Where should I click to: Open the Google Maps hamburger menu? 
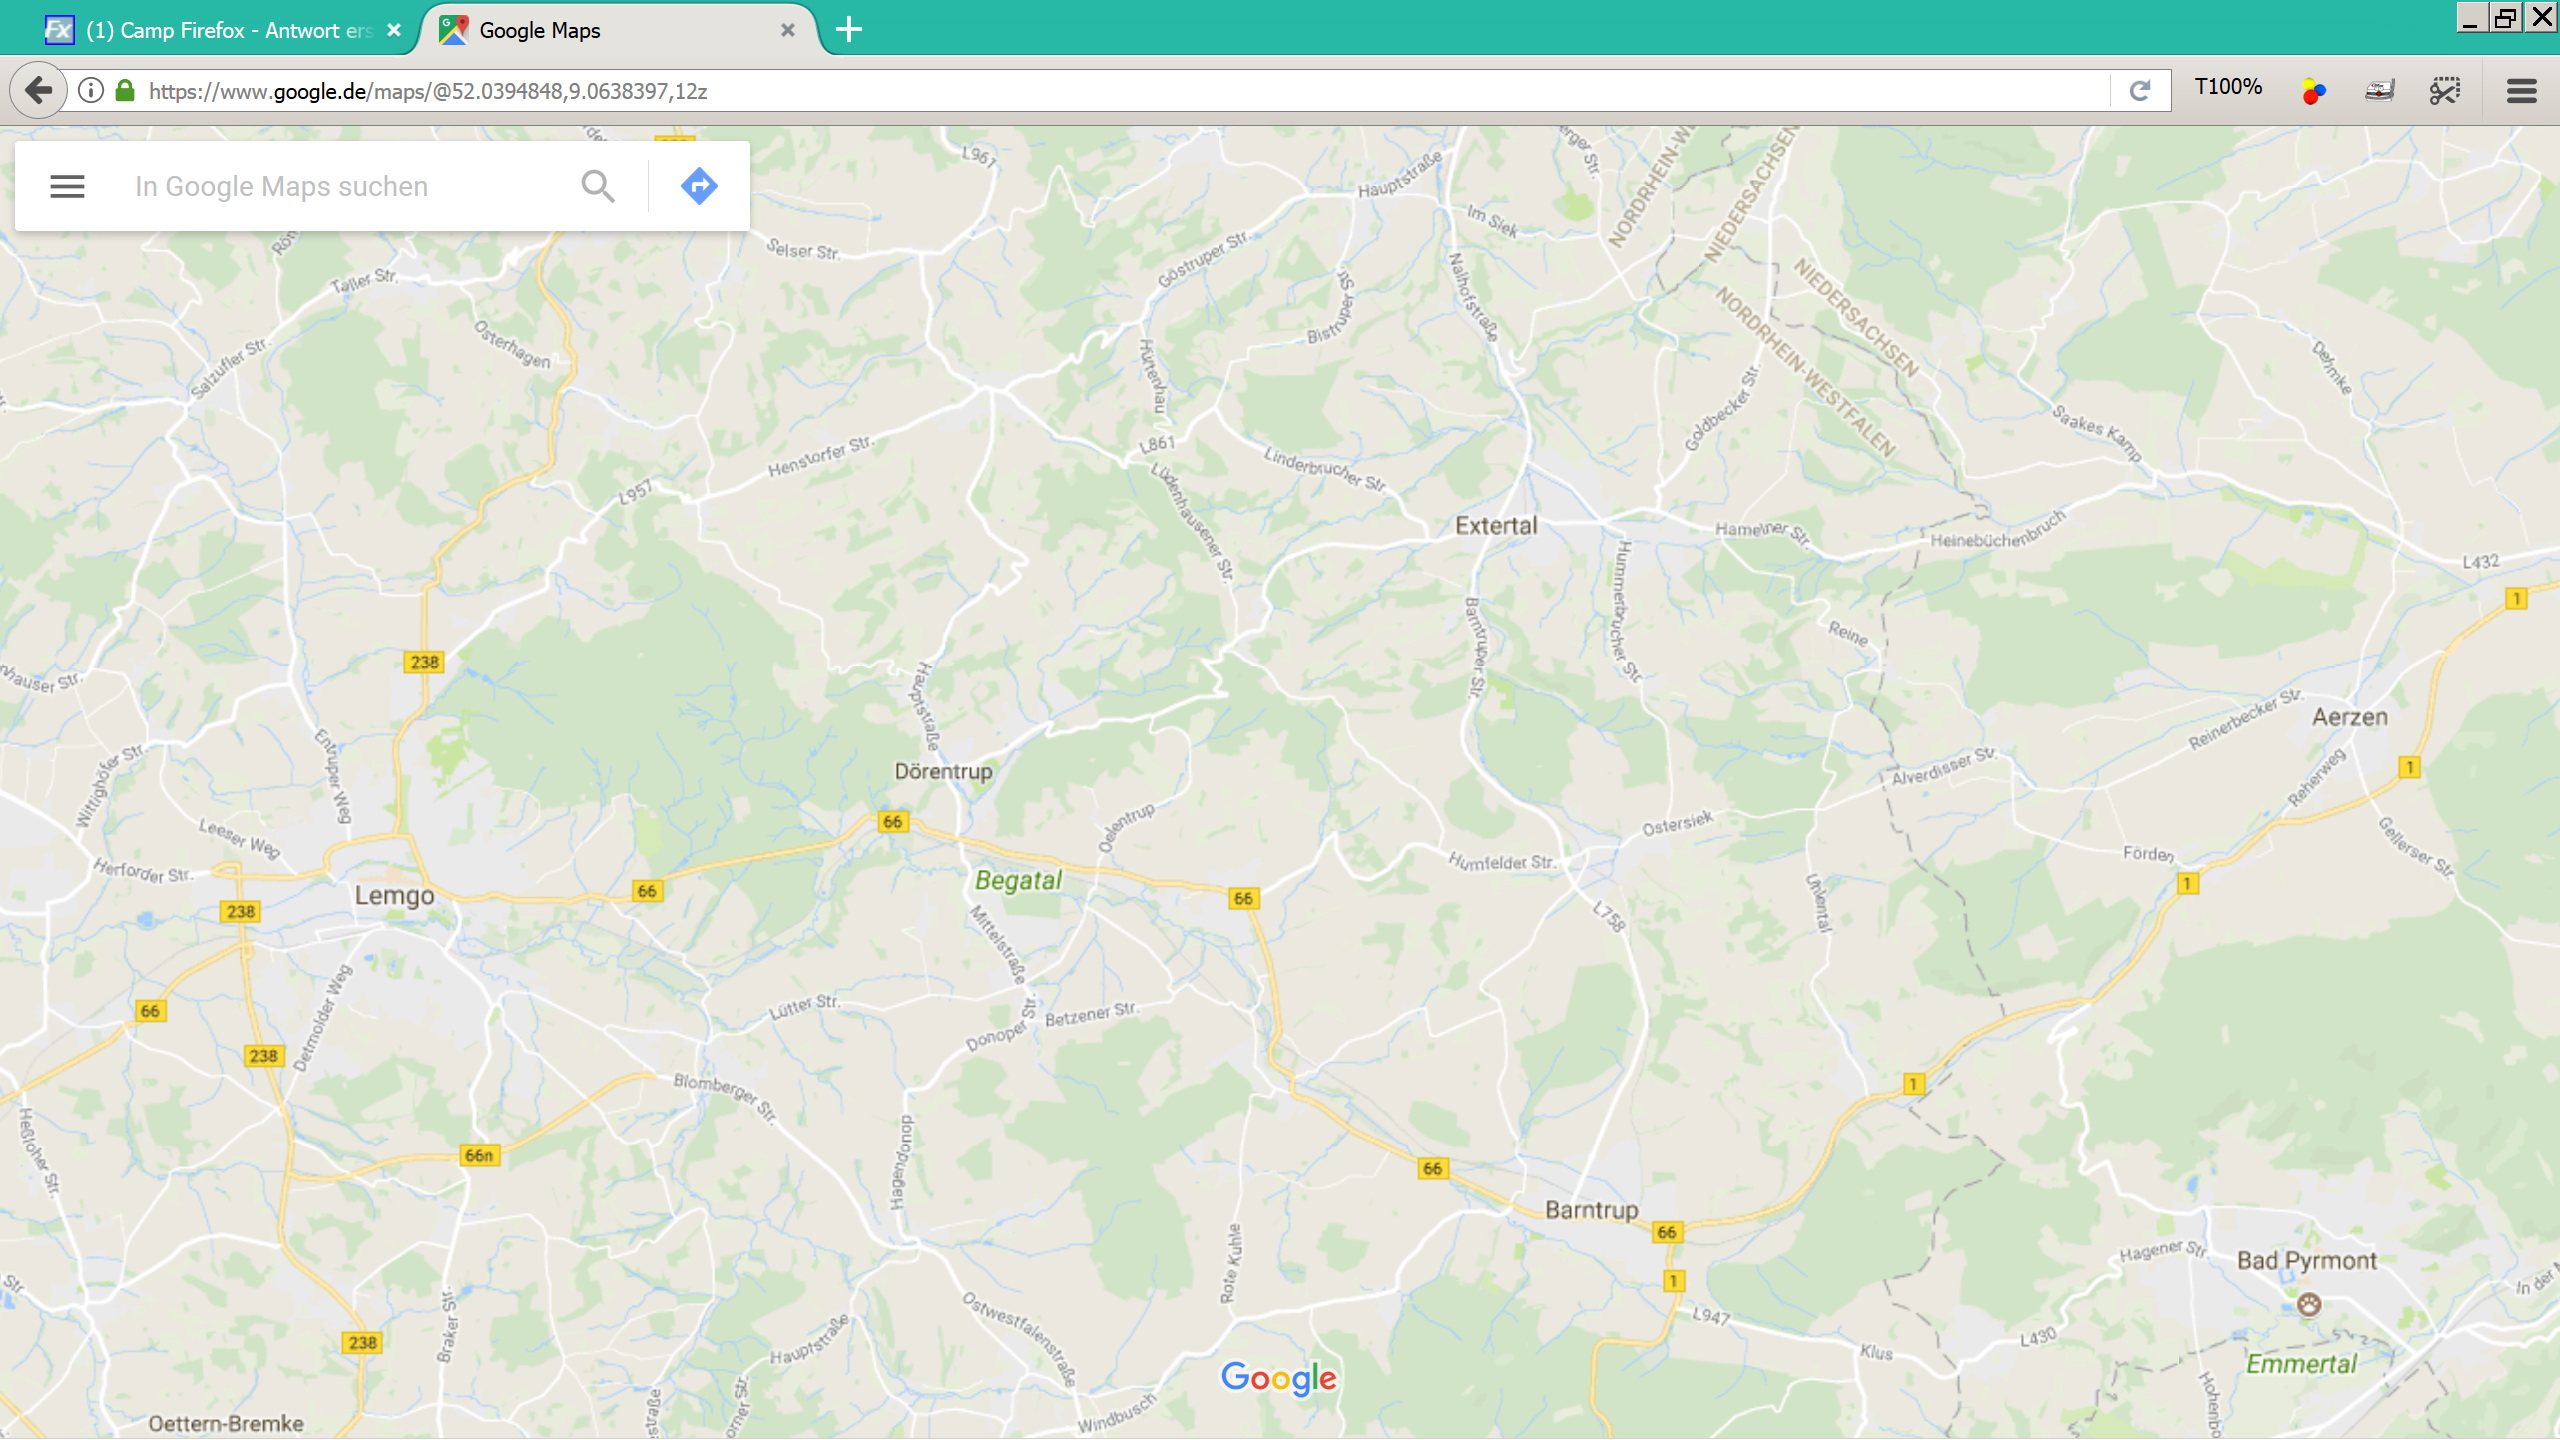point(67,186)
